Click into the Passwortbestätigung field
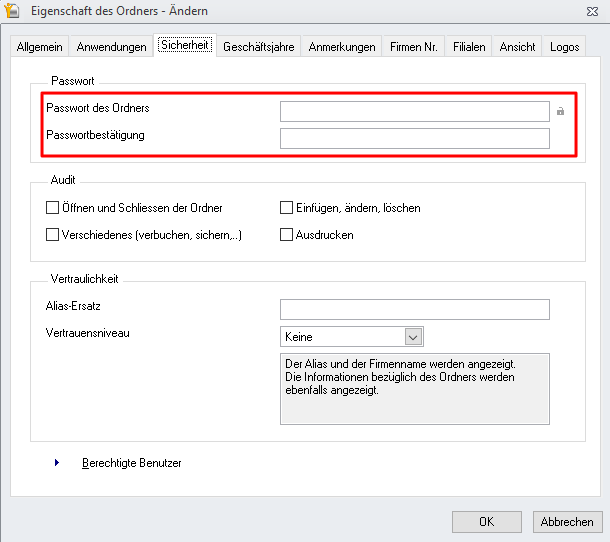The height and width of the screenshot is (542, 610). click(415, 139)
